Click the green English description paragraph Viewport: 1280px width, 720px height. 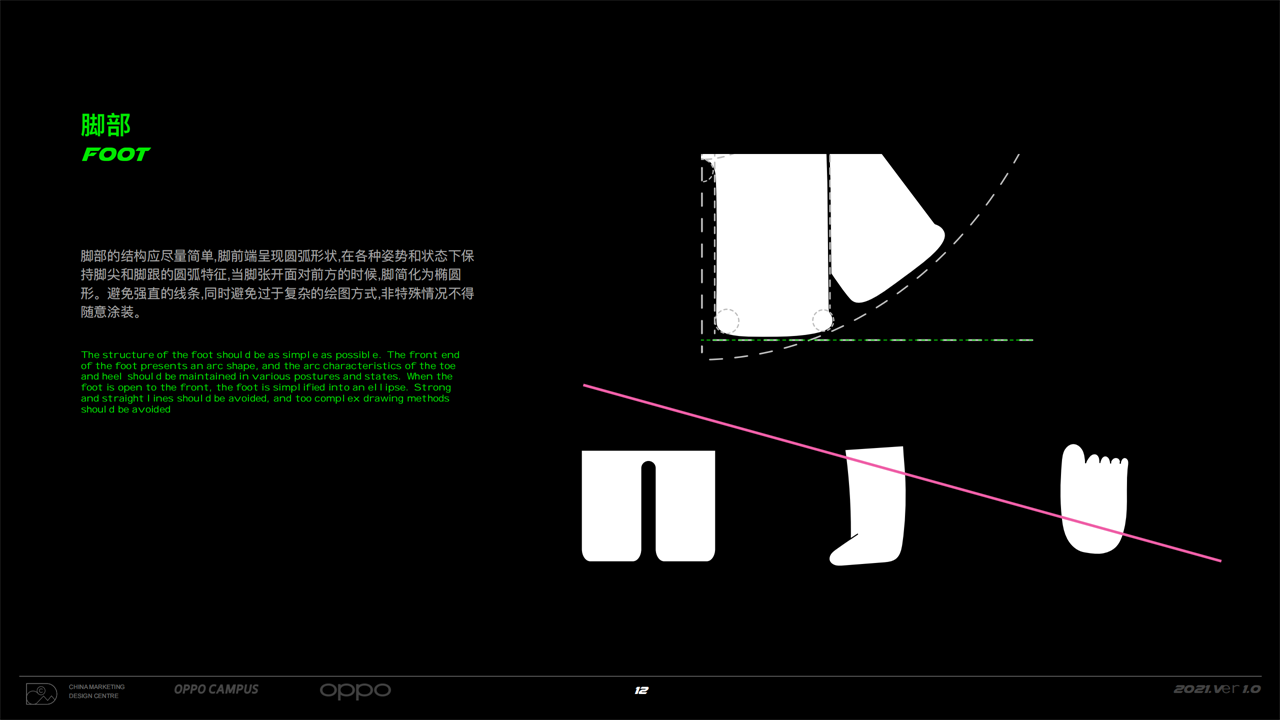tap(270, 382)
